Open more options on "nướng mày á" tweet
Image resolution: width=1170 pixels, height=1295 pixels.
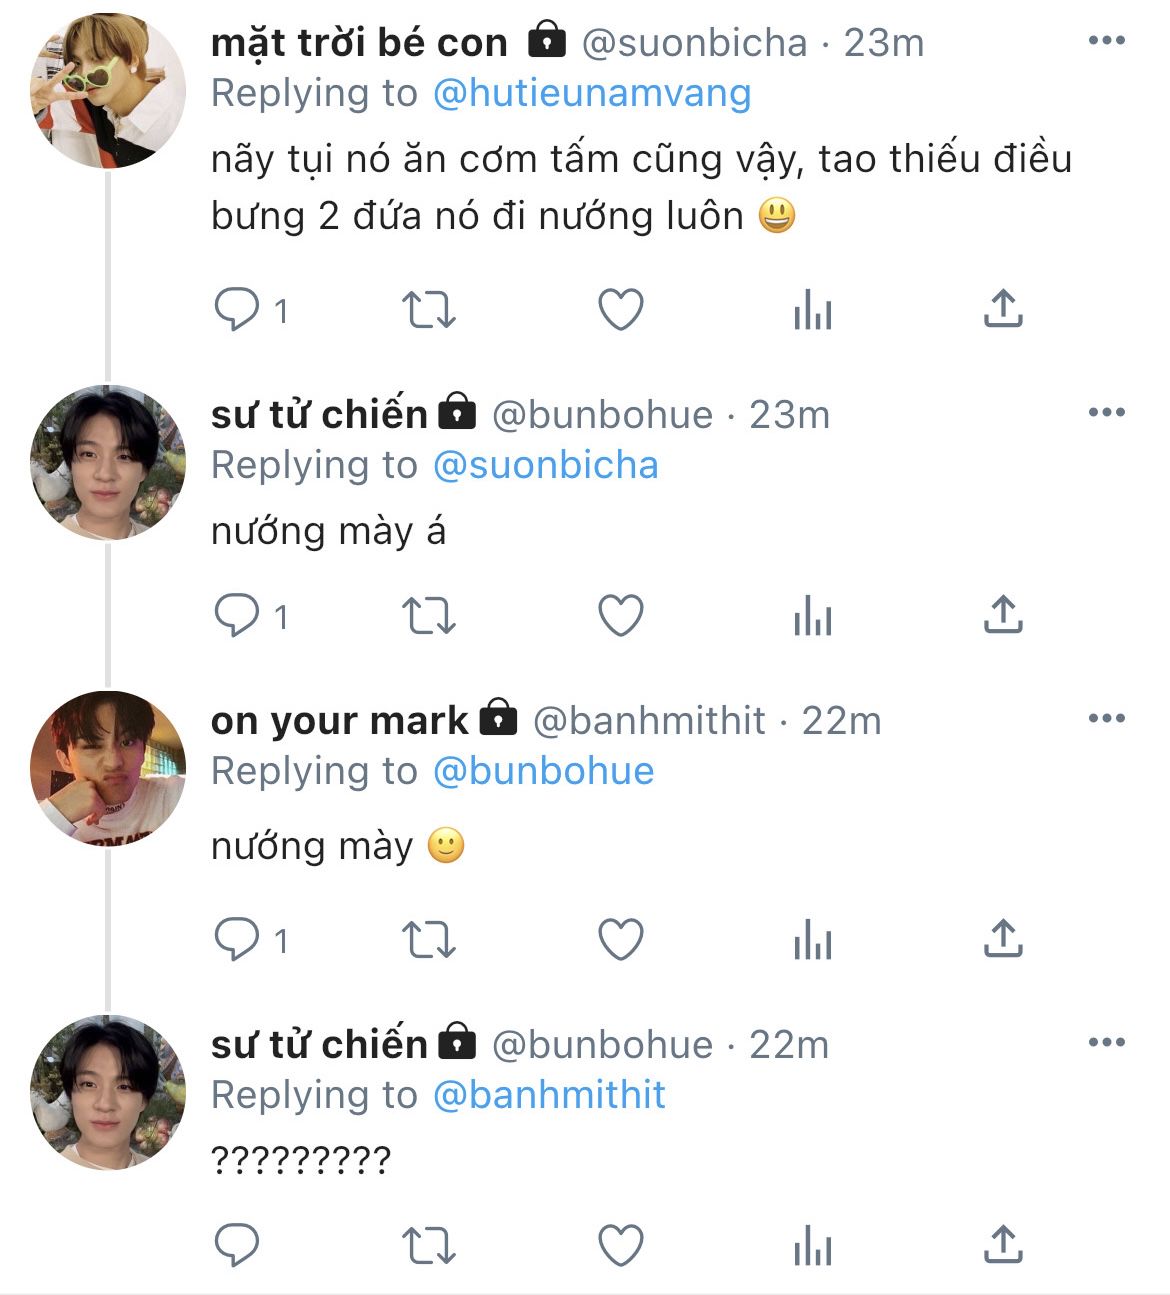tap(1106, 413)
